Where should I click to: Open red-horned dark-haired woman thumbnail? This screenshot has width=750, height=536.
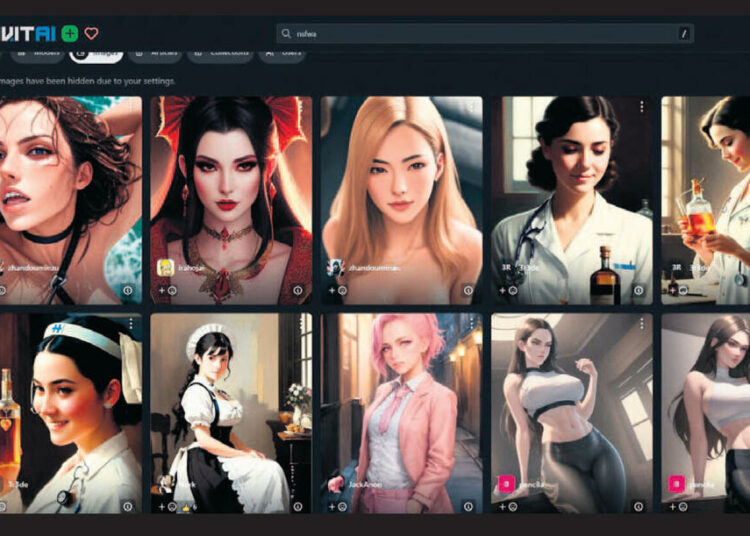[231, 200]
